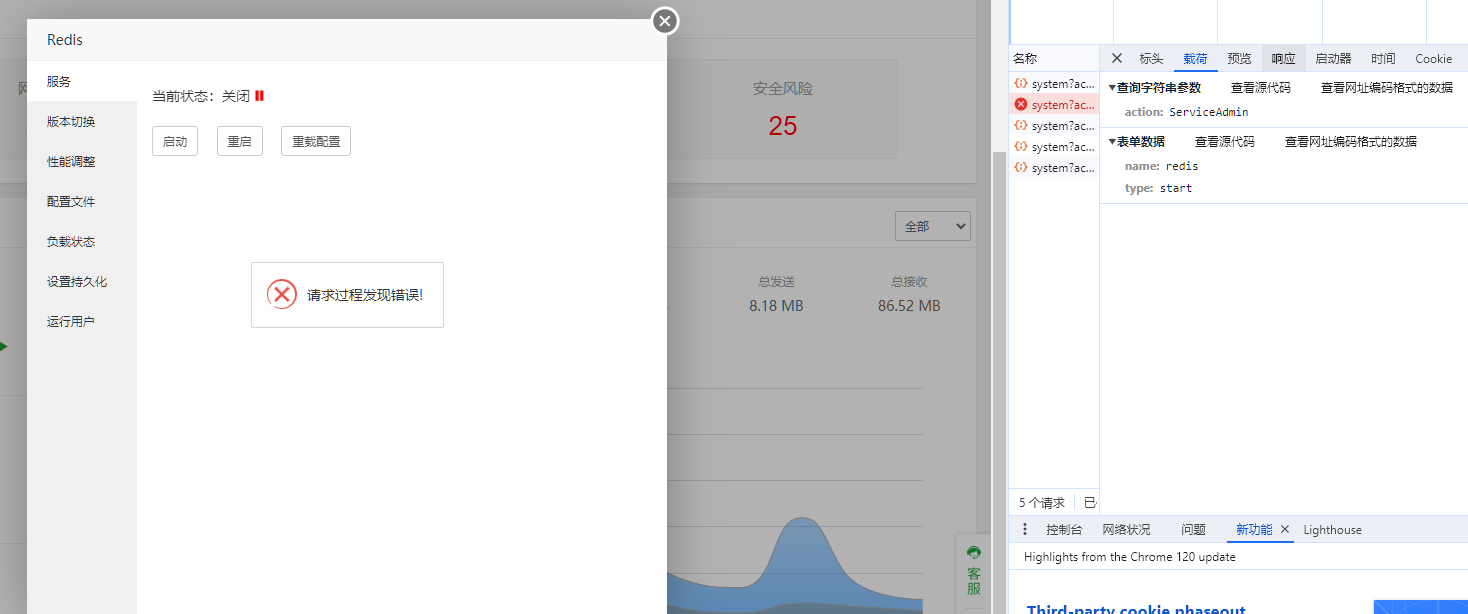Open the 网络状况 drawer tab
1468x614 pixels.
coord(1126,530)
